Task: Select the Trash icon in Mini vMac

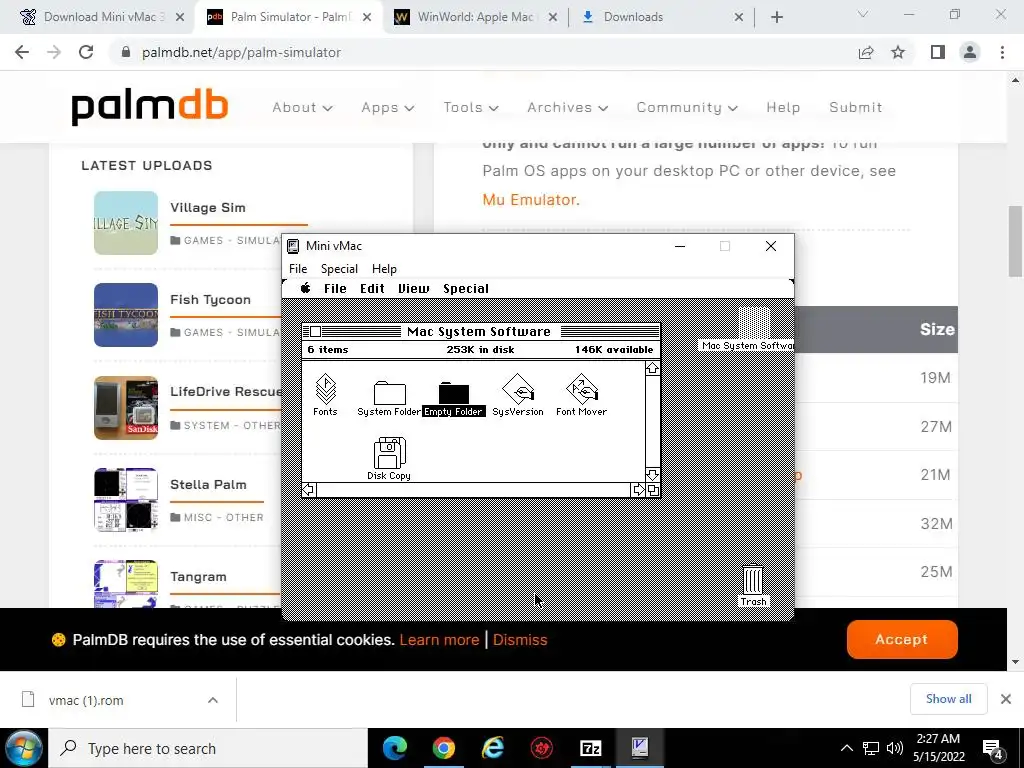Action: [753, 579]
